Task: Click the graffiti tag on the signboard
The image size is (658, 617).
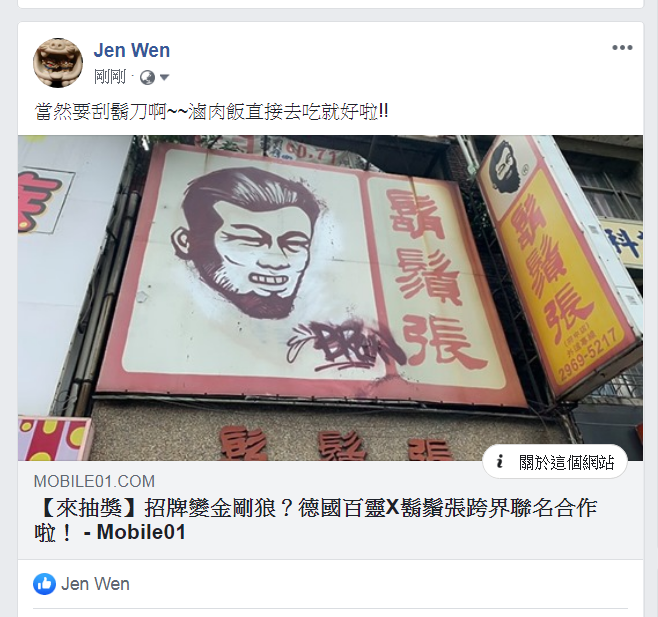Action: pyautogui.click(x=346, y=346)
